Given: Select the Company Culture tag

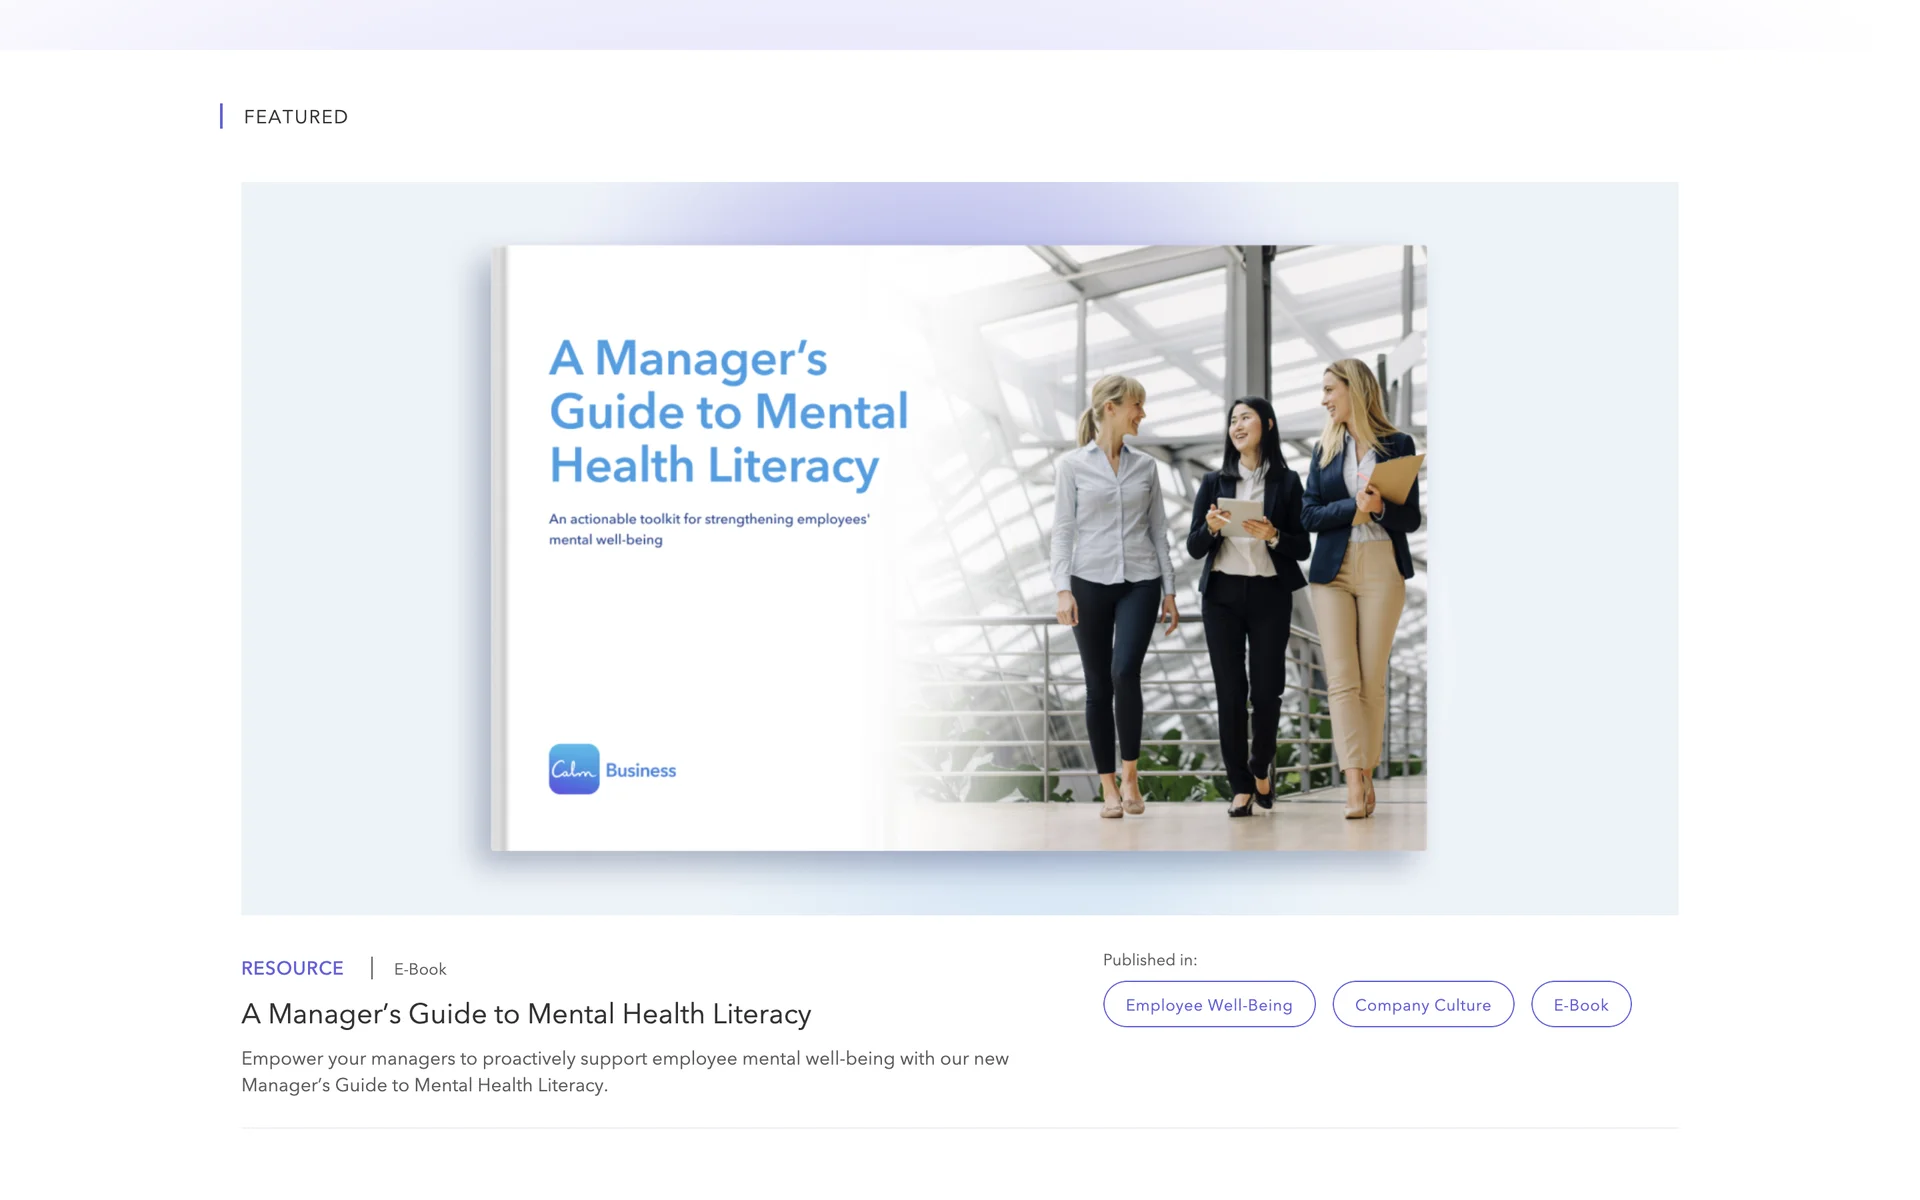Looking at the screenshot, I should tap(1422, 1004).
